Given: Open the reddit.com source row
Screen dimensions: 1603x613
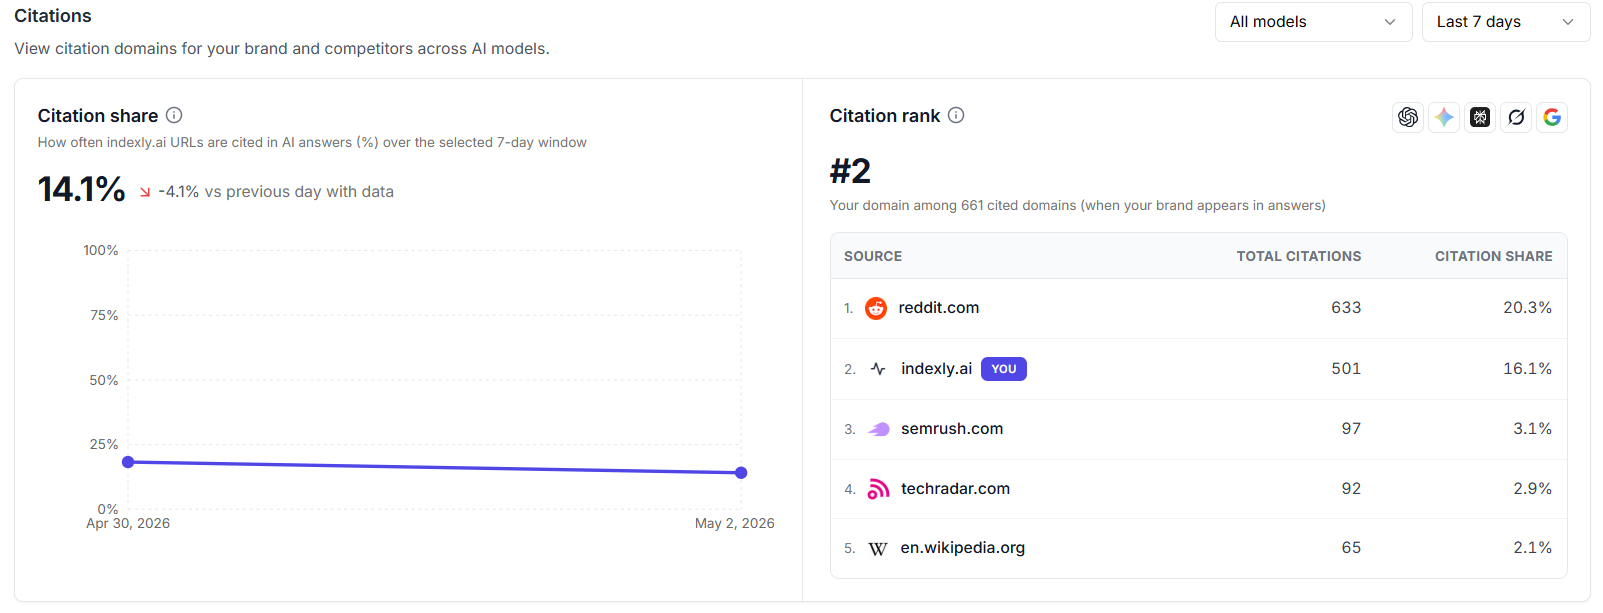Looking at the screenshot, I should click(x=1198, y=308).
